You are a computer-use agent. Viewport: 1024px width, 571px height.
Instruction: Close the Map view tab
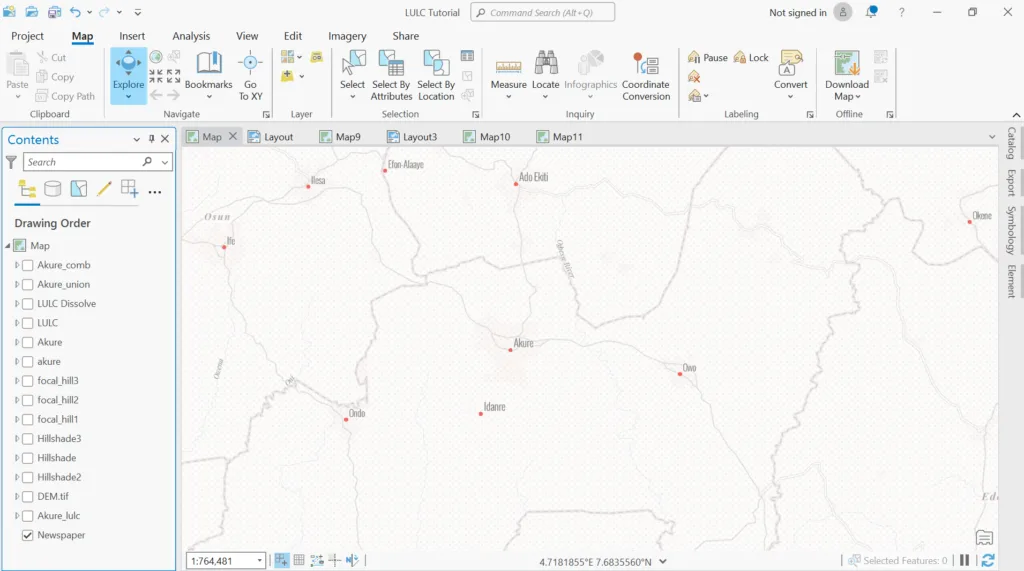pos(232,137)
